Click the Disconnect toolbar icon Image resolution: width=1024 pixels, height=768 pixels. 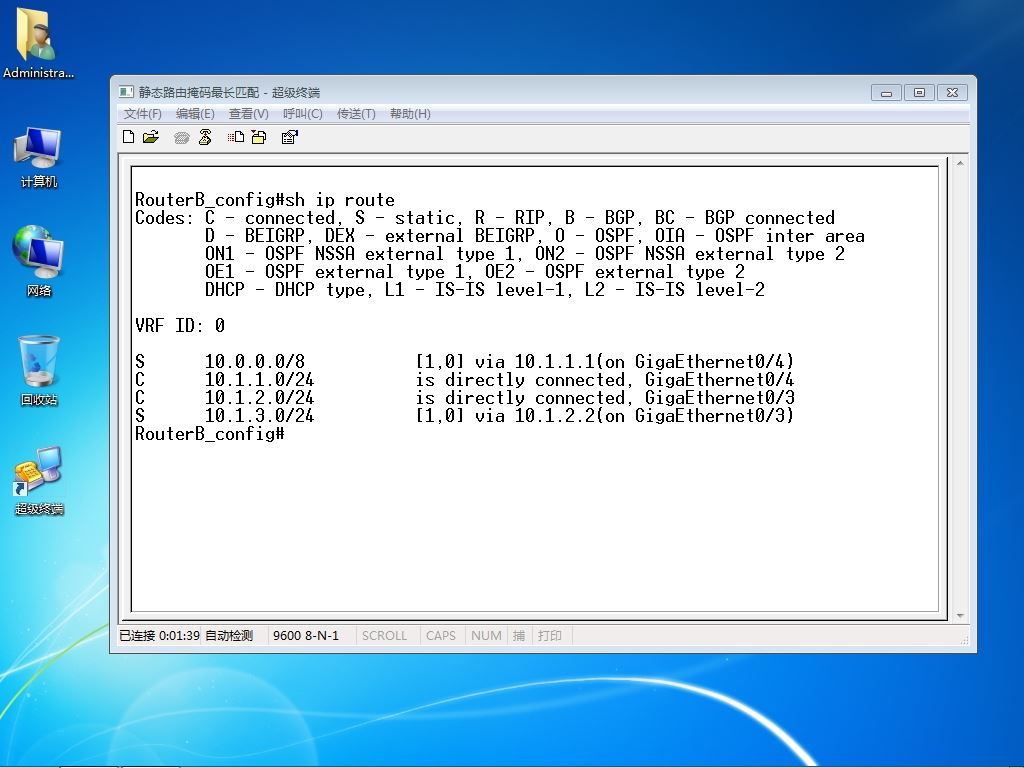[x=205, y=136]
